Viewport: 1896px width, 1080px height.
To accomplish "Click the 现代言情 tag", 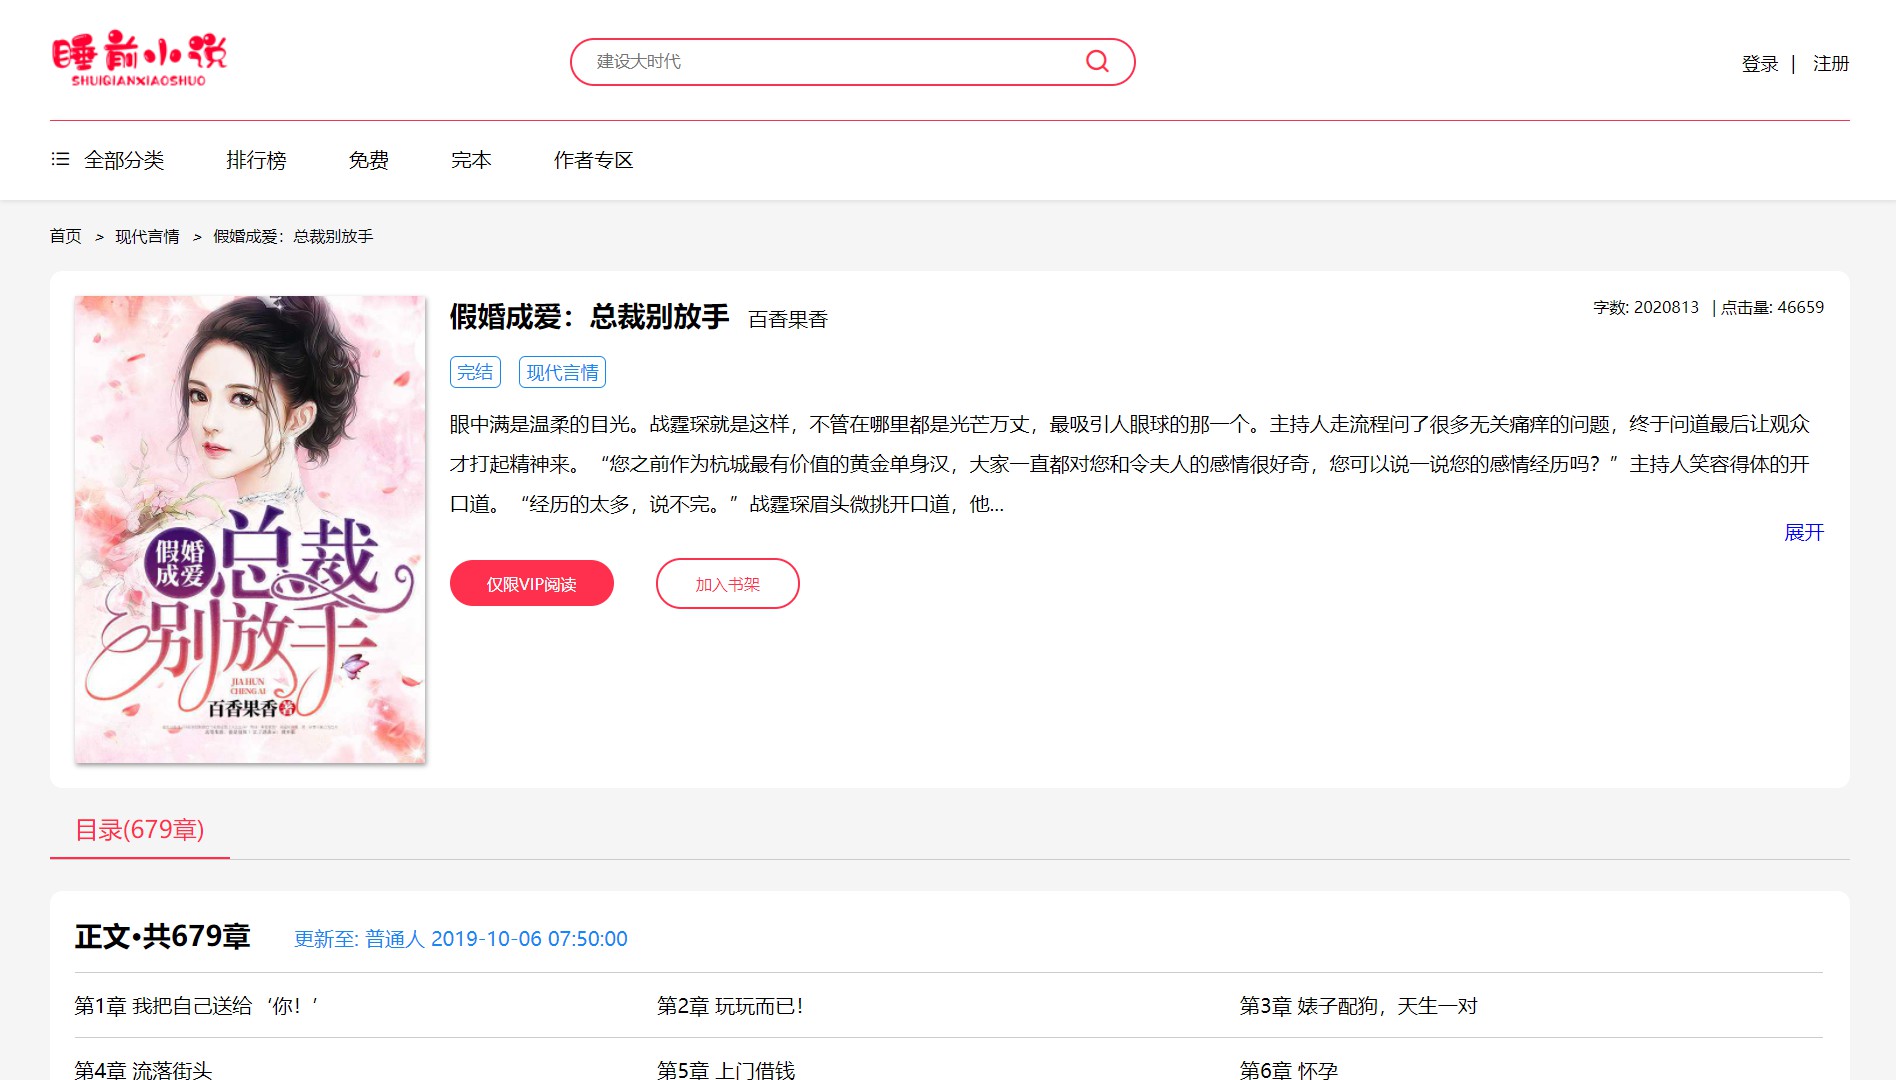I will pyautogui.click(x=562, y=372).
